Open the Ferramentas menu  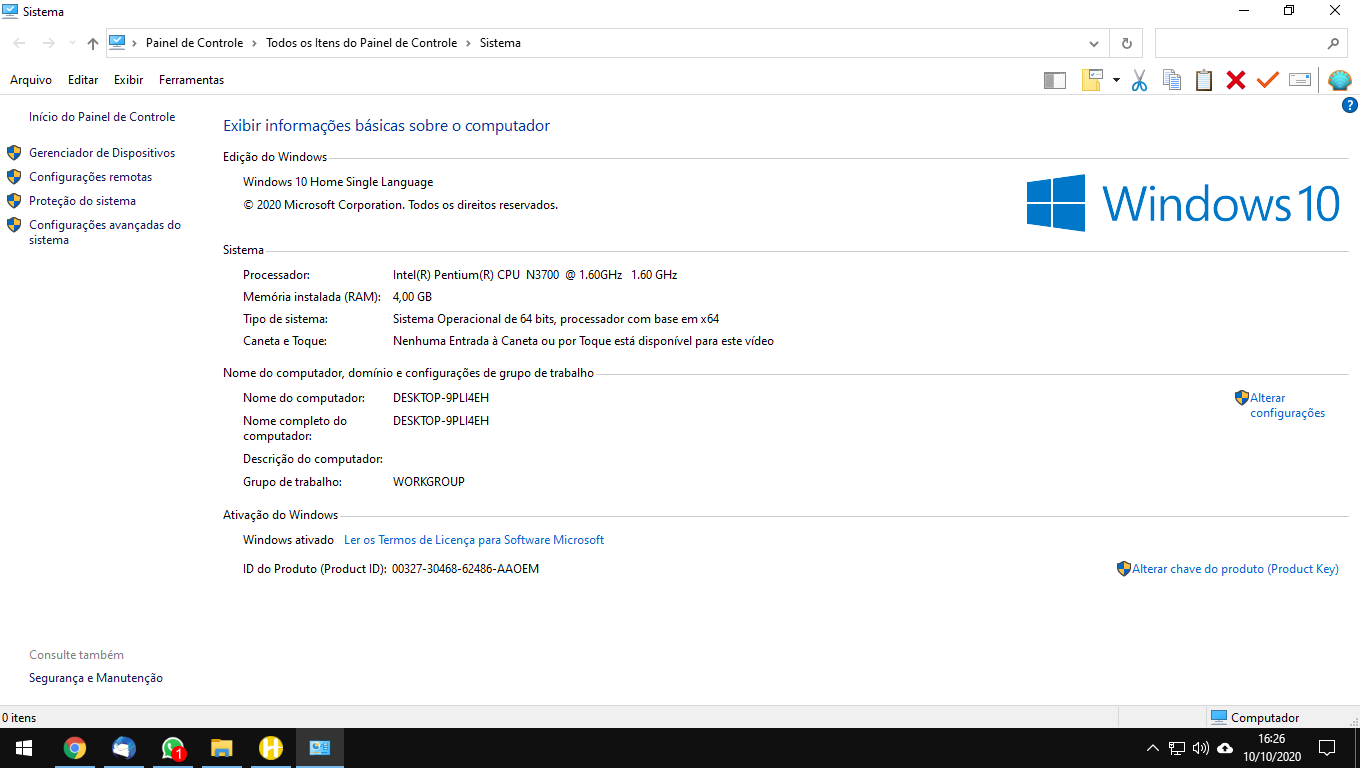pos(191,80)
